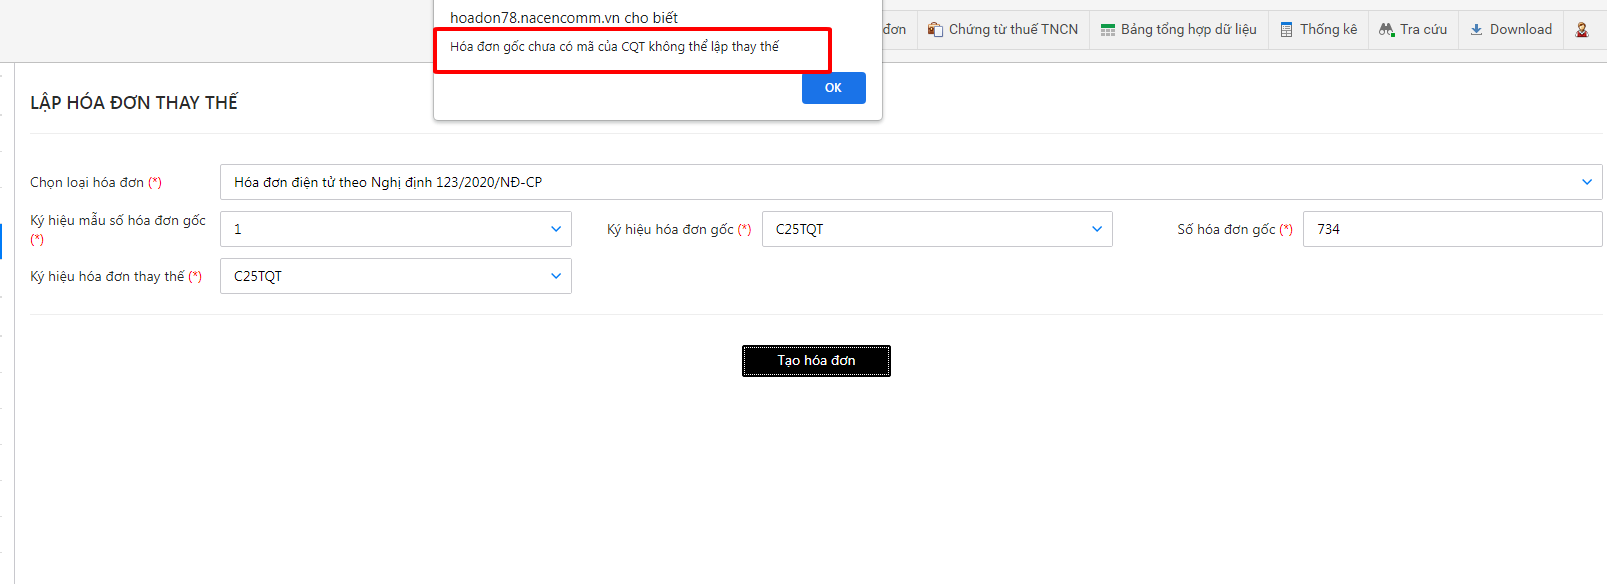Open the user avatar icon in the top bar
The image size is (1607, 584).
1582,30
